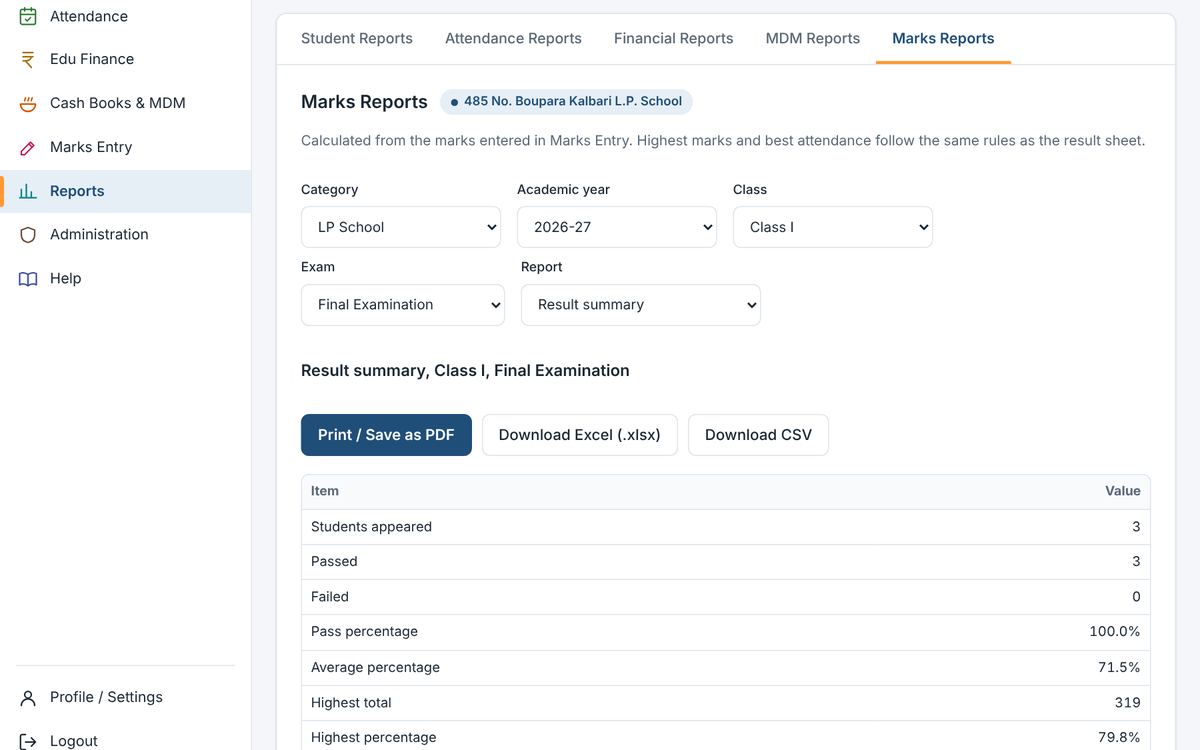
Task: Click the Logout arrow icon
Action: click(28, 741)
